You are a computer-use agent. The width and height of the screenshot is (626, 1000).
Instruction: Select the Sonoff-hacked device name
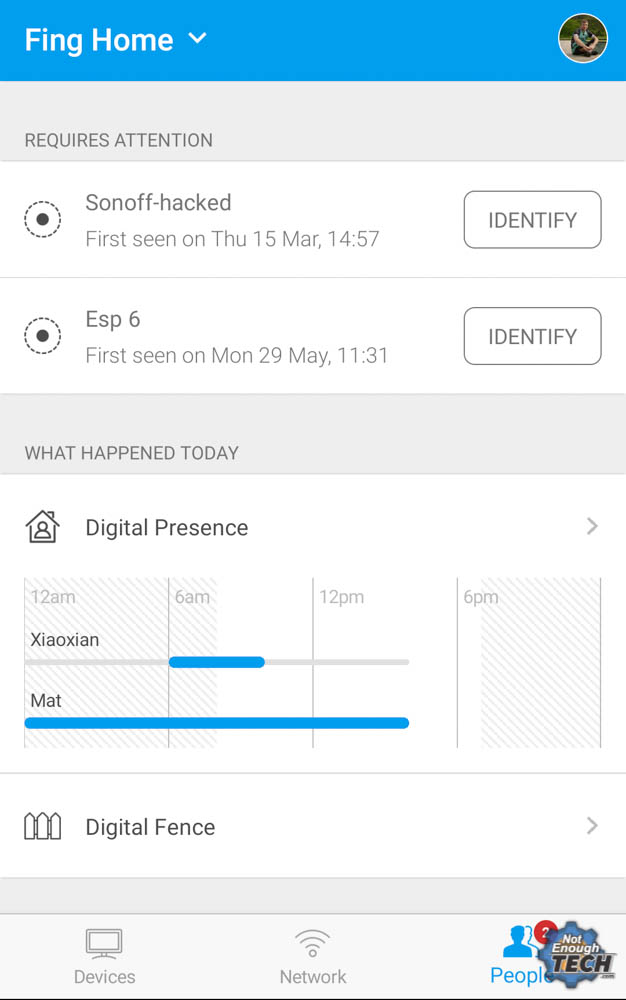(158, 203)
